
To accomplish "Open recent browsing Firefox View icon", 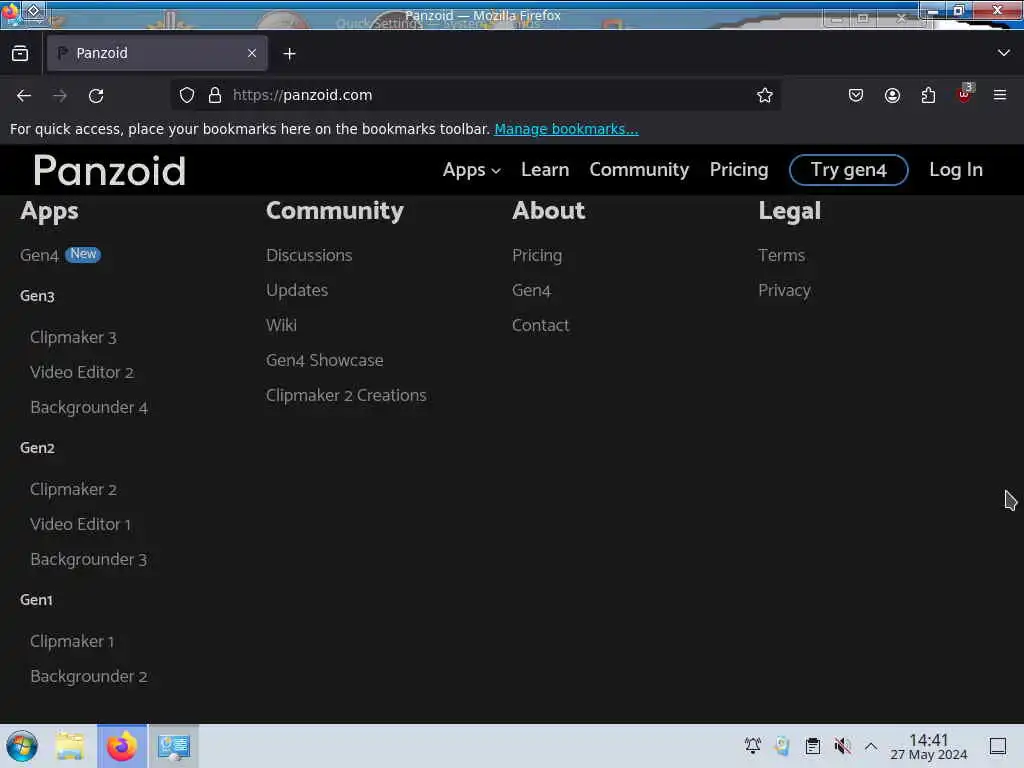I will point(20,53).
